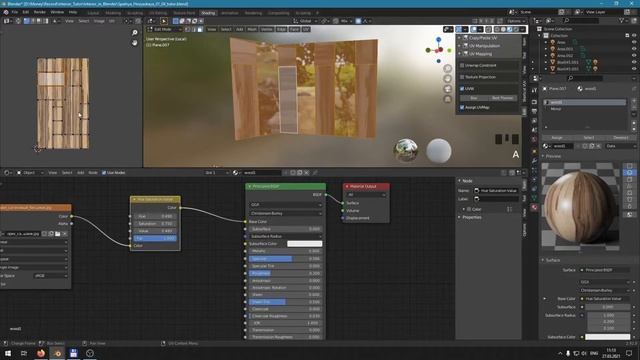Open the Tool properties tab icon
The height and width of the screenshot is (360, 640).
[534, 90]
